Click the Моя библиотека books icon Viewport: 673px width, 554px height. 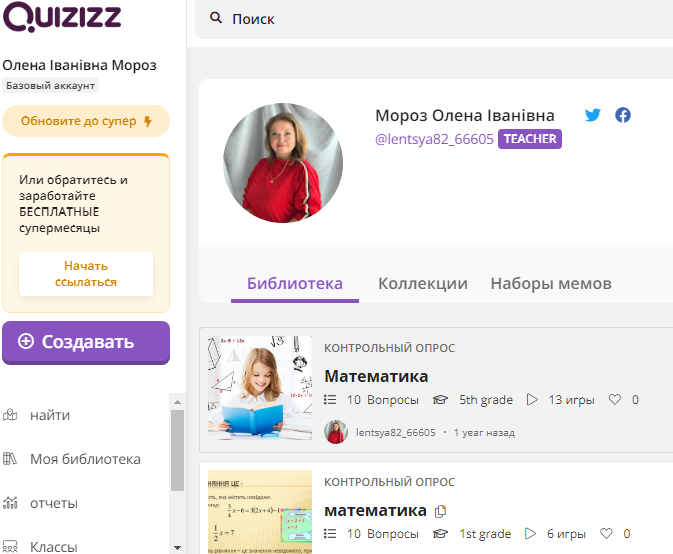(10, 459)
